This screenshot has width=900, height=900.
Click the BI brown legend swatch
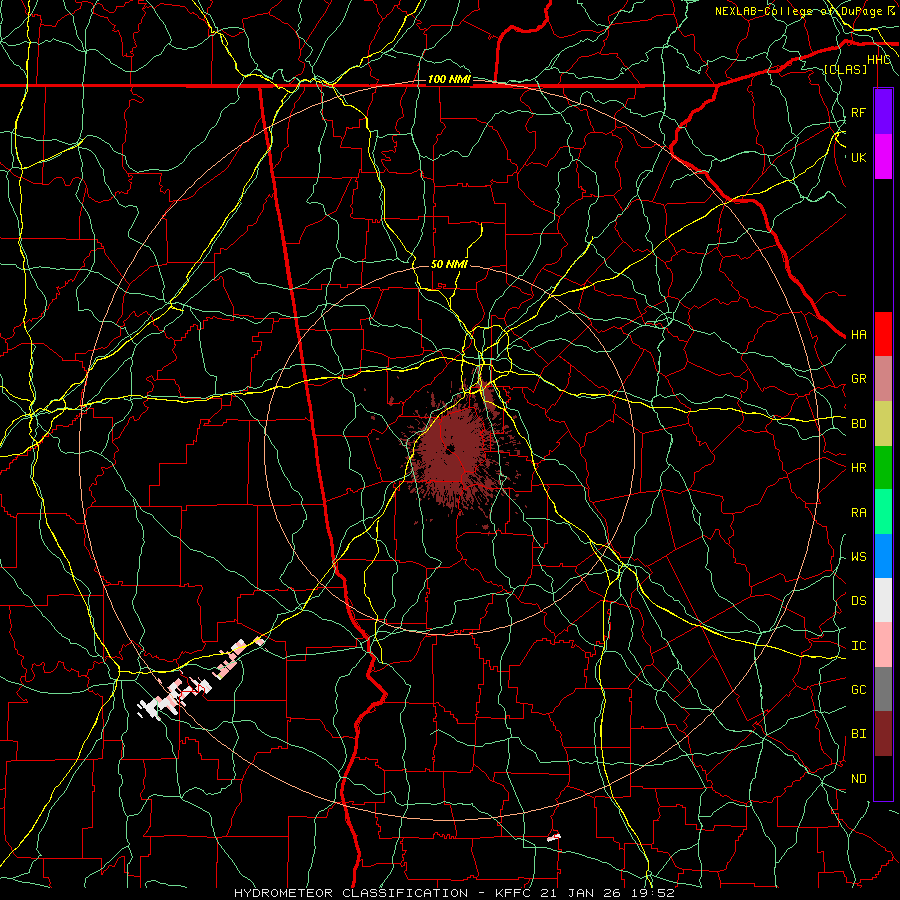click(x=883, y=734)
